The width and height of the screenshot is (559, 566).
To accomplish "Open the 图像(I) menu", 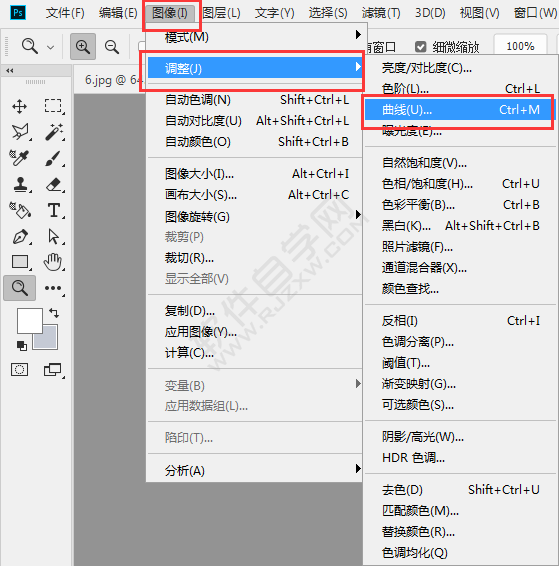I will click(170, 13).
